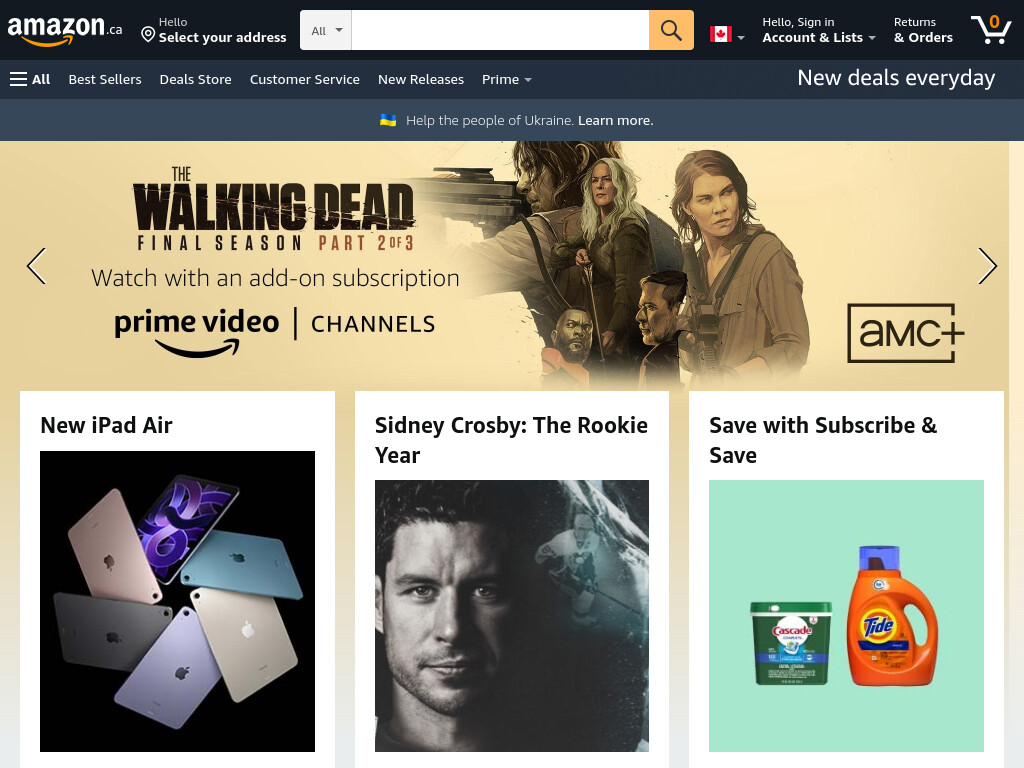
Task: Go to the previous banner slide
Action: 37,266
